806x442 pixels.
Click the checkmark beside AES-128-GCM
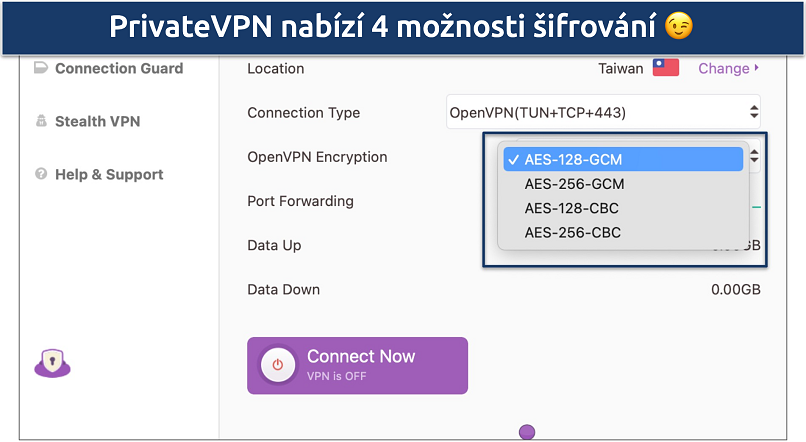[512, 159]
